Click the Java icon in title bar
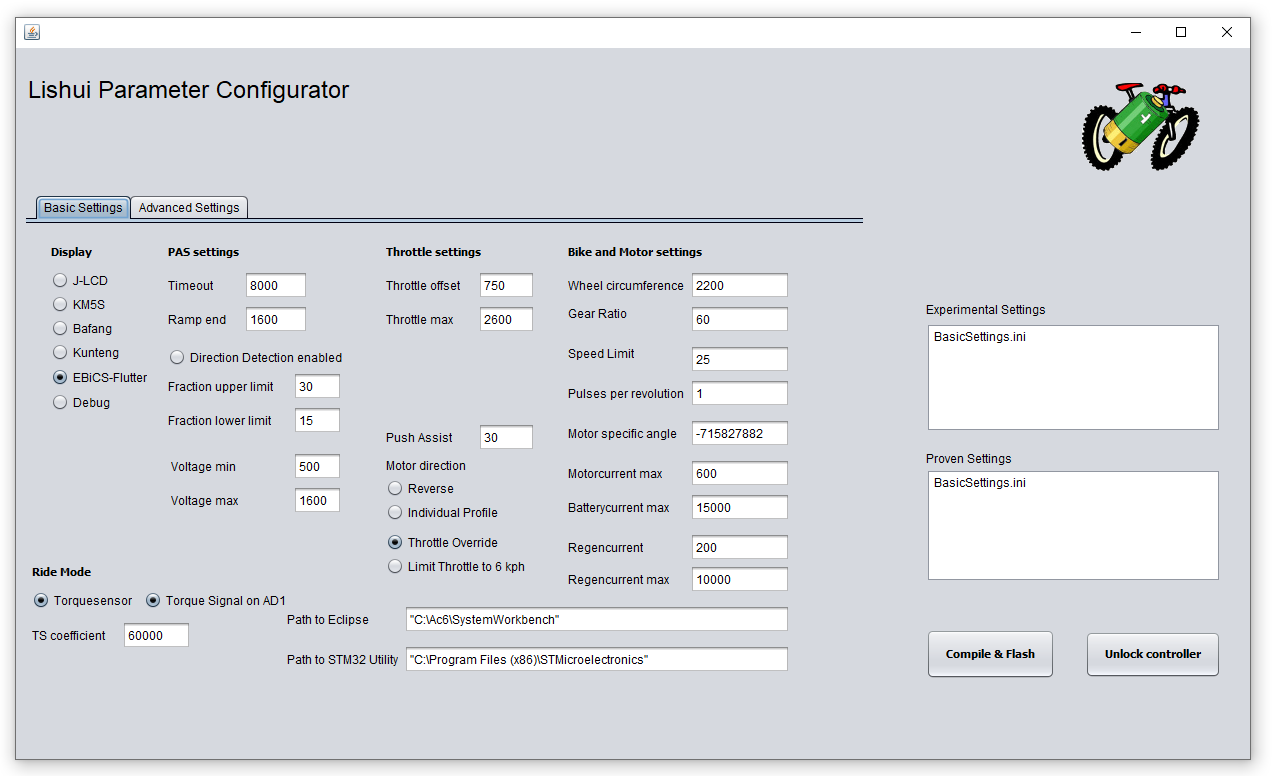 click(x=32, y=32)
